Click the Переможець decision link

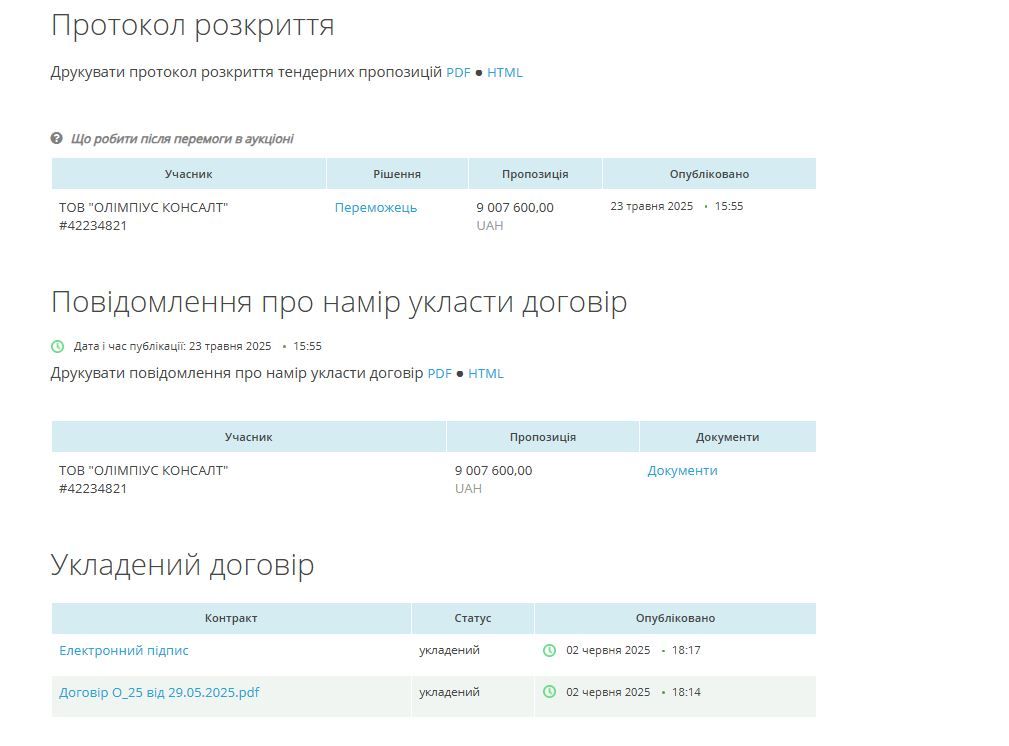pyautogui.click(x=375, y=208)
